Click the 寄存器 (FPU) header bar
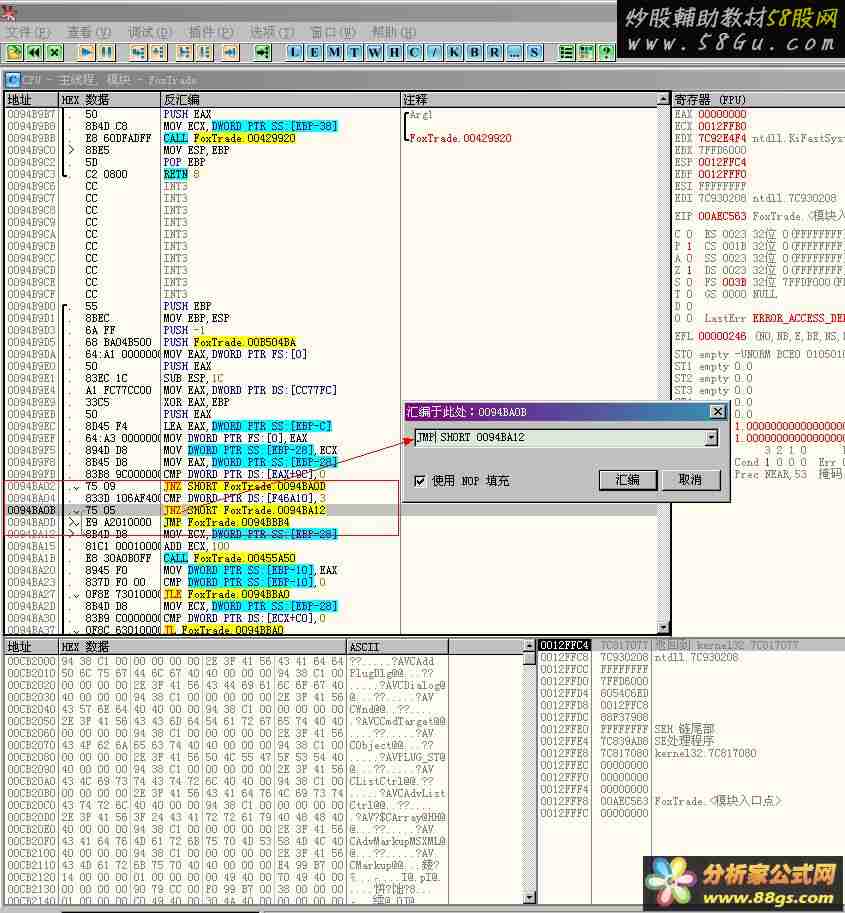Screen dimensions: 845x913 pos(758,100)
